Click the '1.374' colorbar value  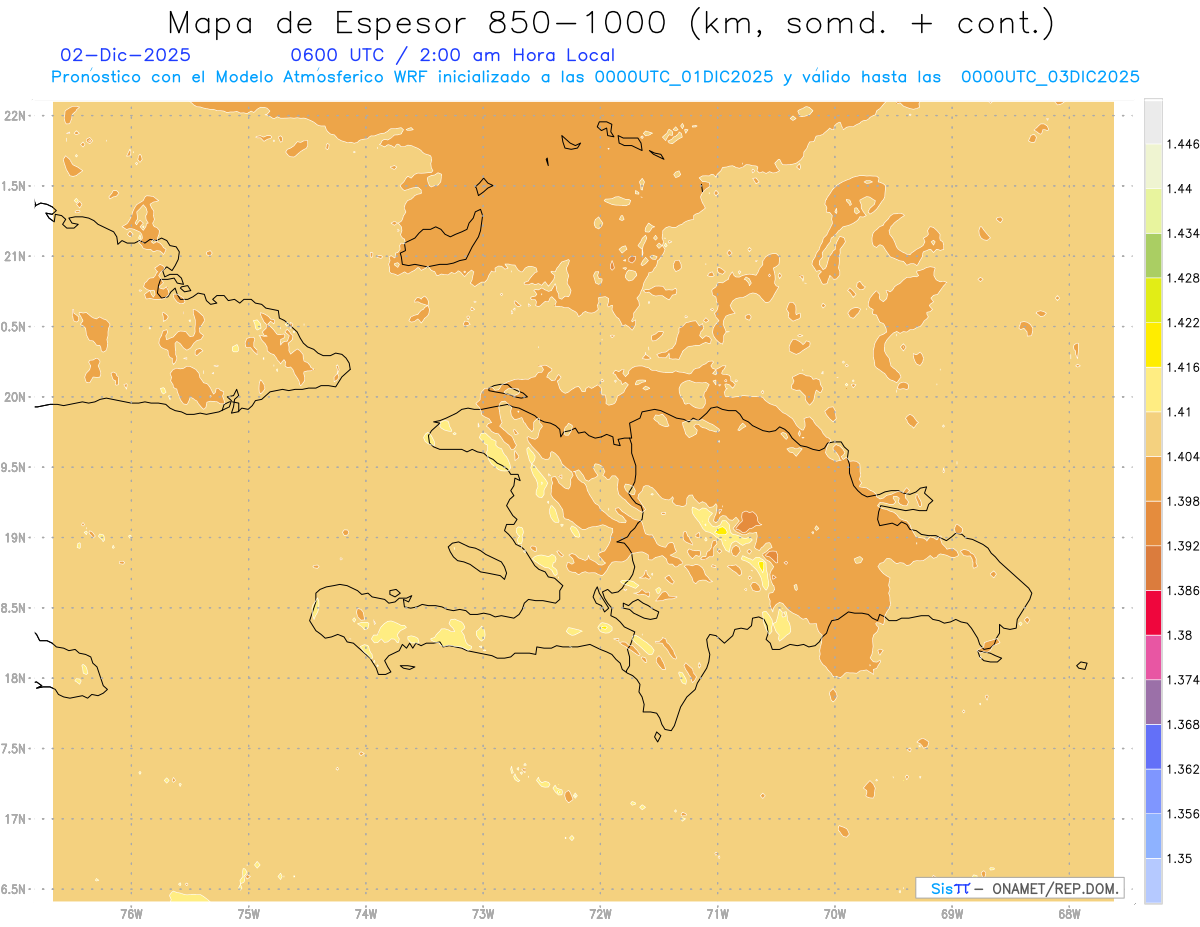[x=1183, y=680]
